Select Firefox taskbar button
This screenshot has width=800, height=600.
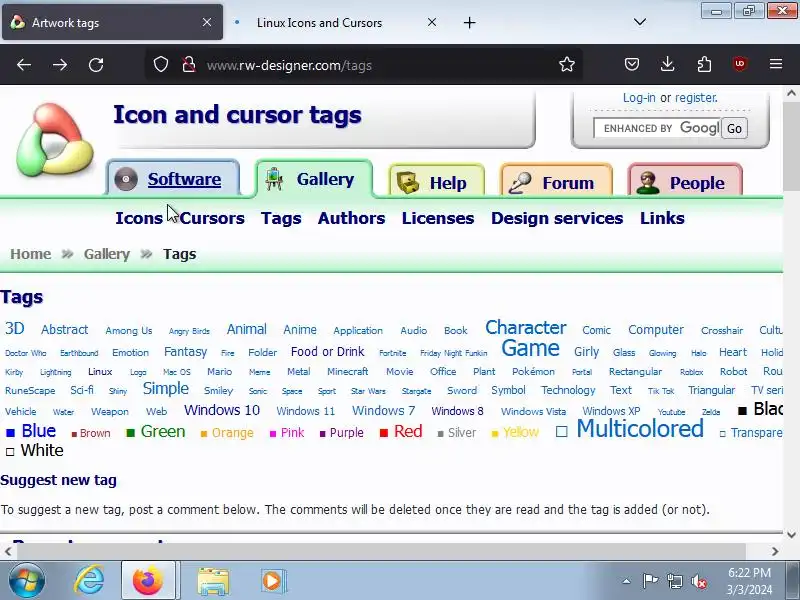(148, 581)
